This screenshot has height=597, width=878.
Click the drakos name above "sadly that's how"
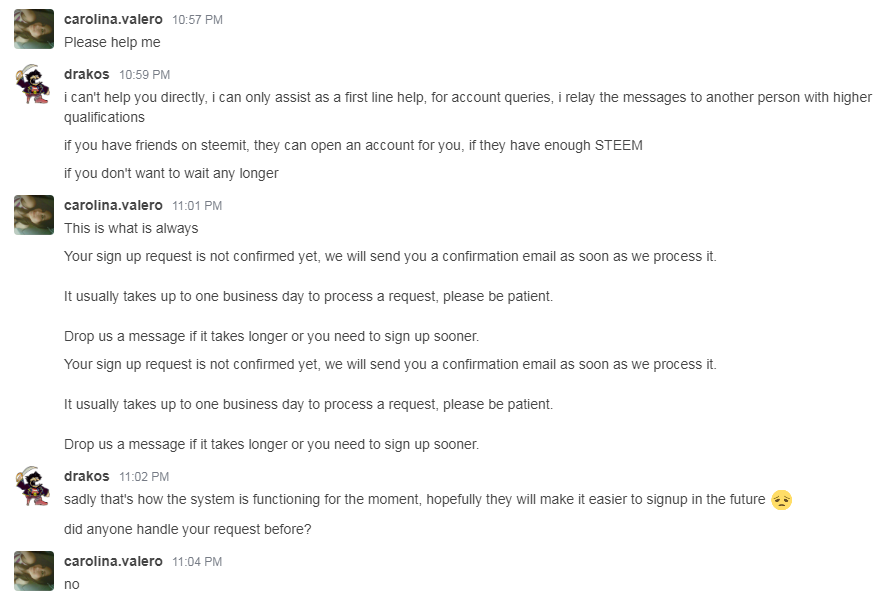(x=86, y=477)
